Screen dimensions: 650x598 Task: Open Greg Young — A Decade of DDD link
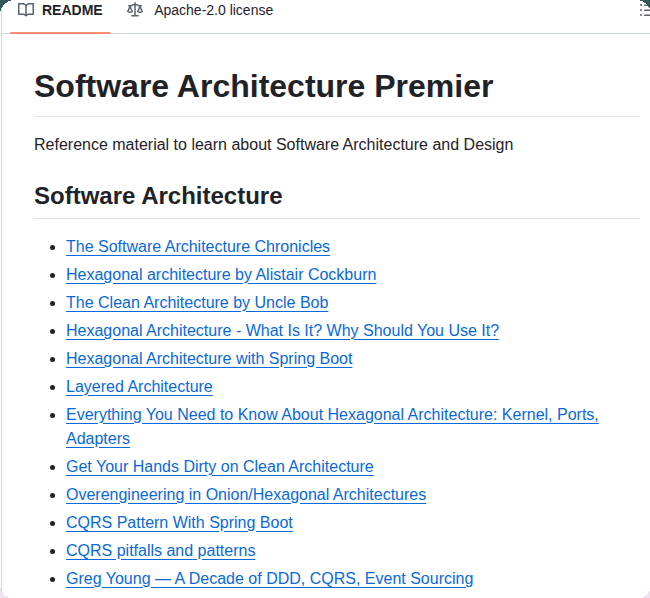click(269, 579)
